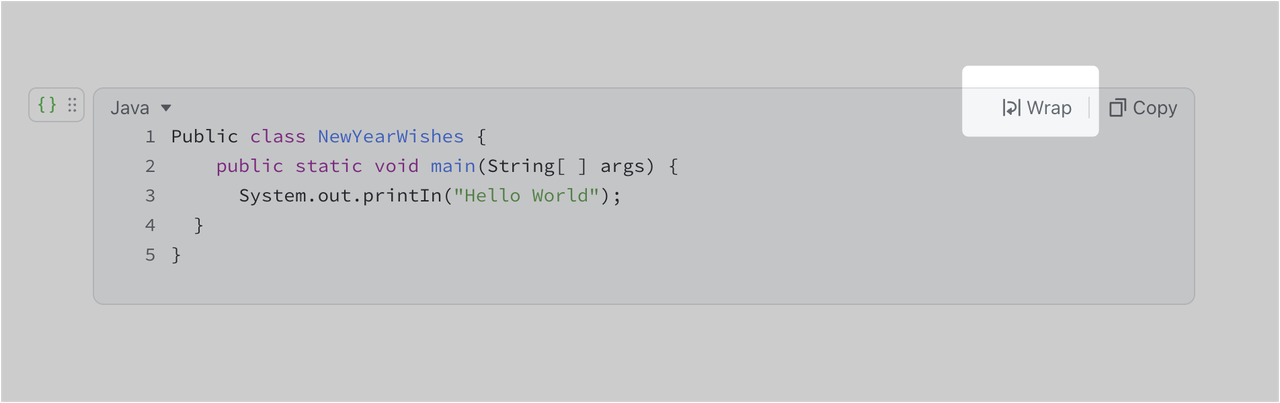Click the six-dot drag handle icon
Screen dimensions: 1280x403
(72, 104)
